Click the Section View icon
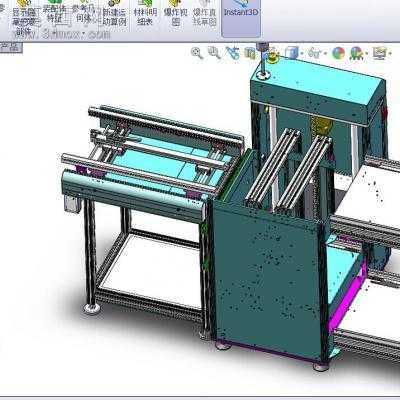Viewport: 400px width, 400px height. coord(250,53)
